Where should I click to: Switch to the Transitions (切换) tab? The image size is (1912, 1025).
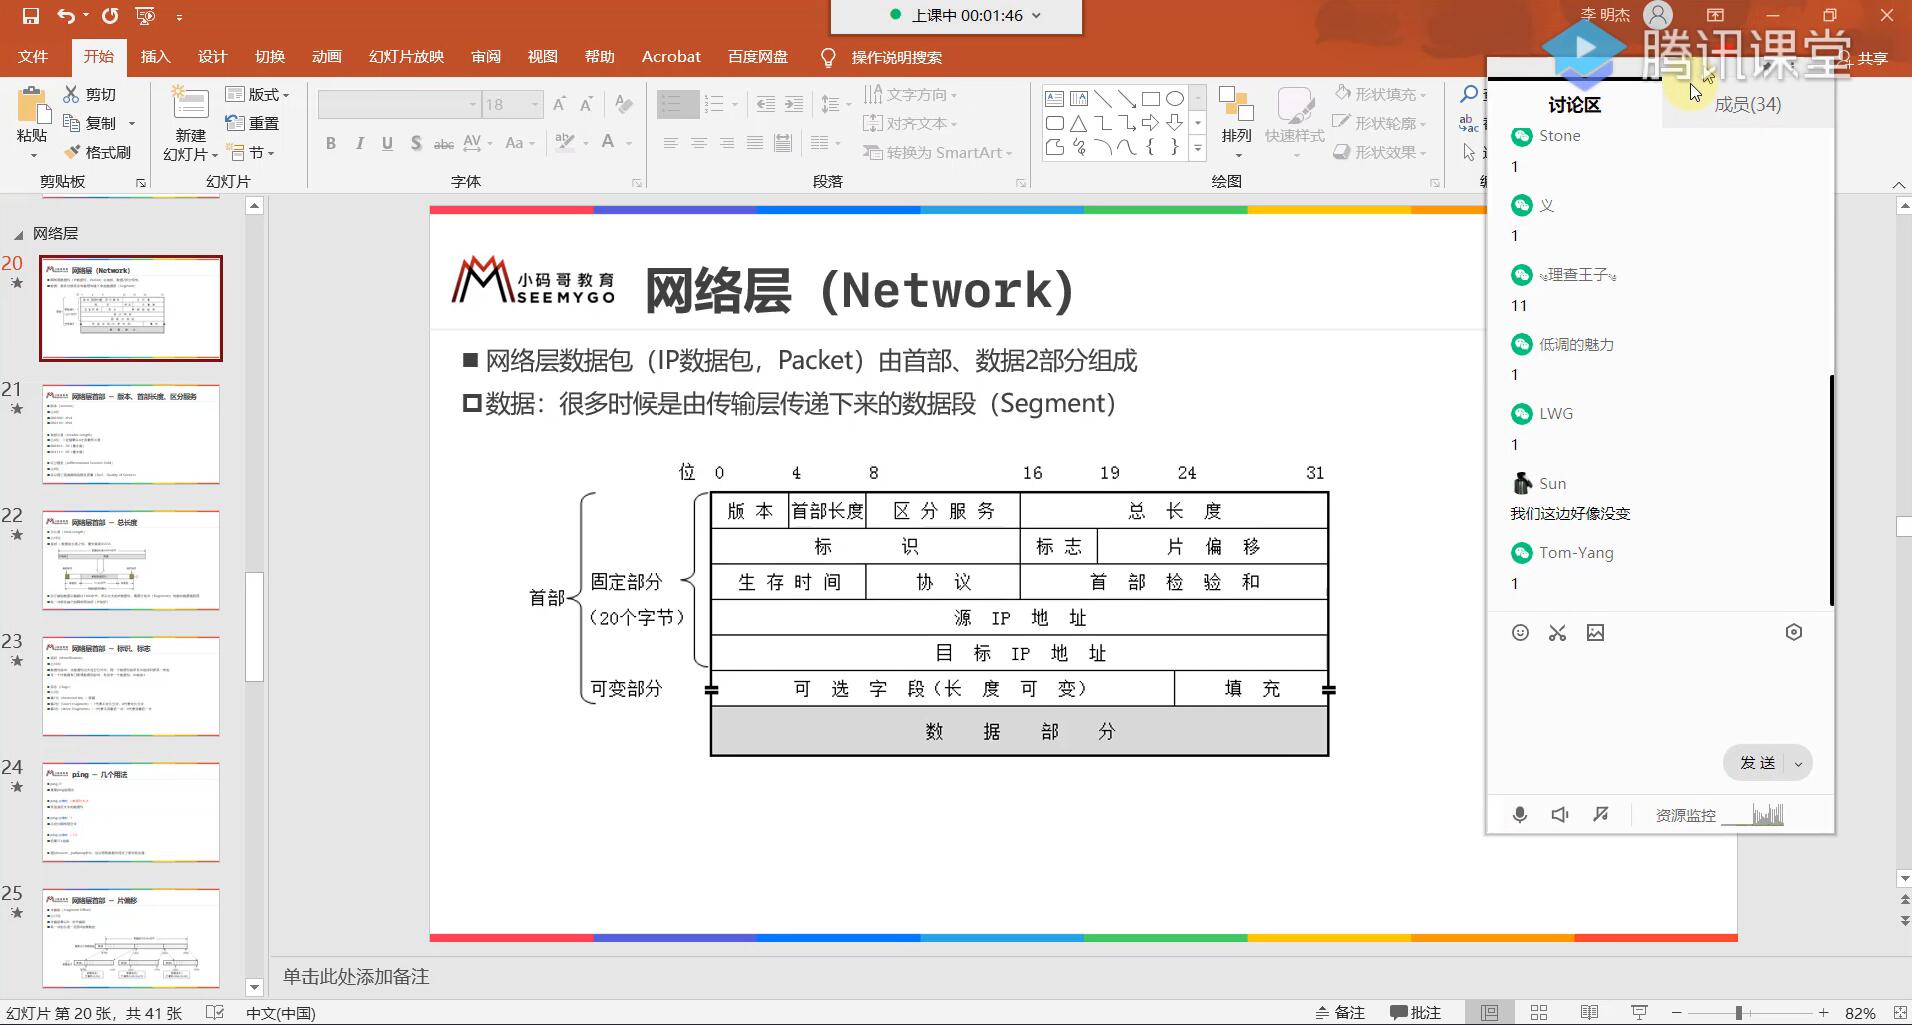point(269,57)
